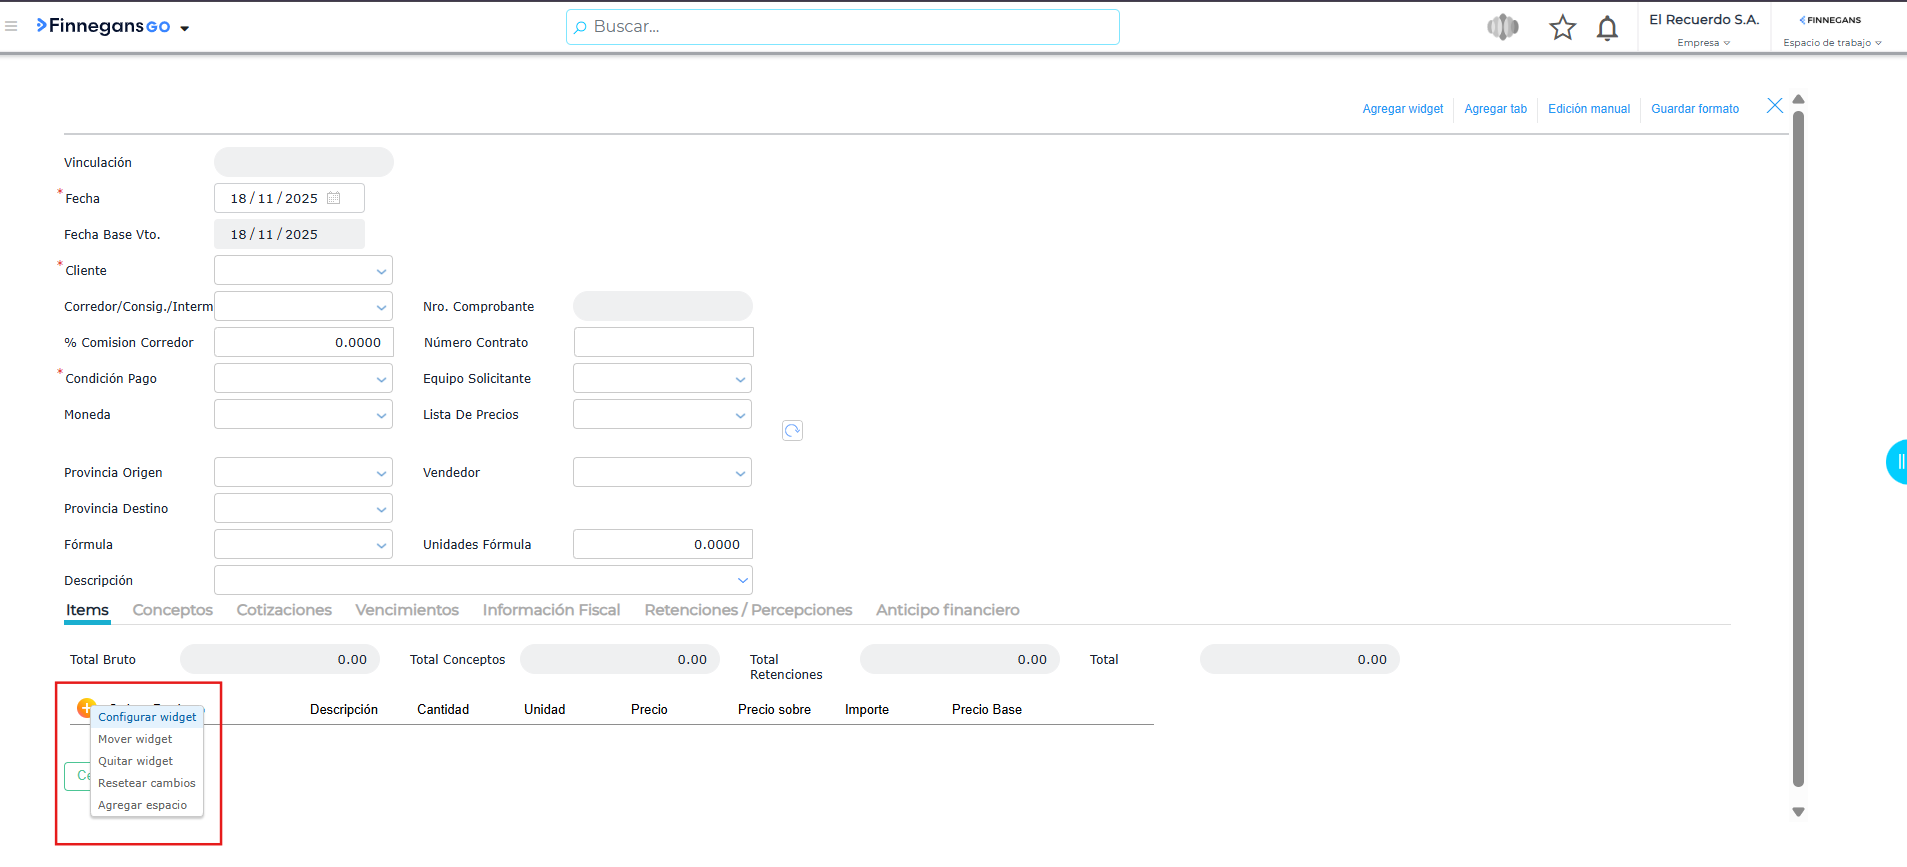
Task: Open the hamburger menu icon
Action: click(x=11, y=27)
